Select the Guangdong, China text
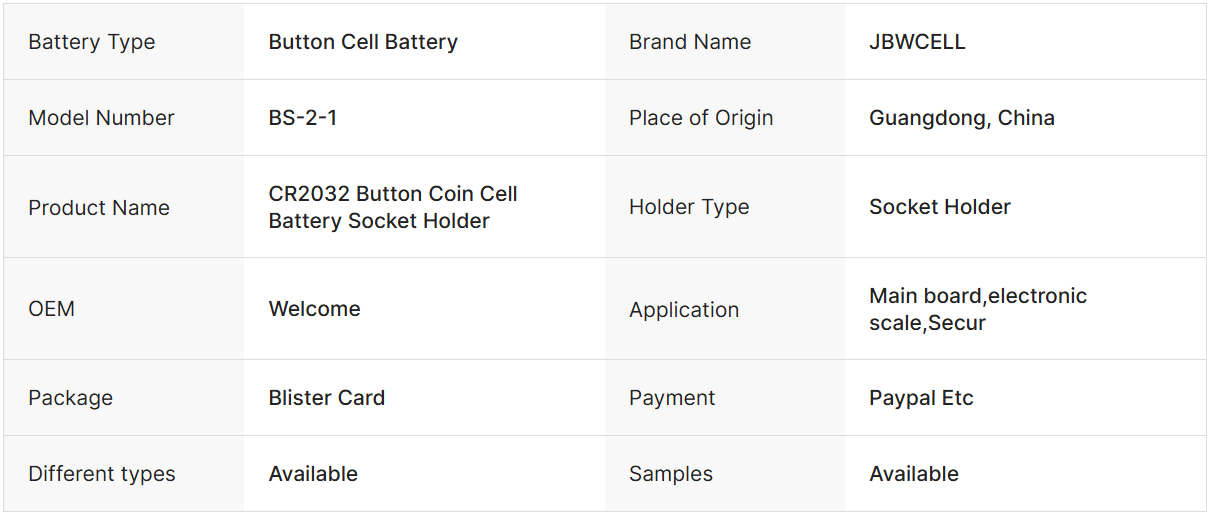Screen dimensions: 1212x513 [962, 118]
